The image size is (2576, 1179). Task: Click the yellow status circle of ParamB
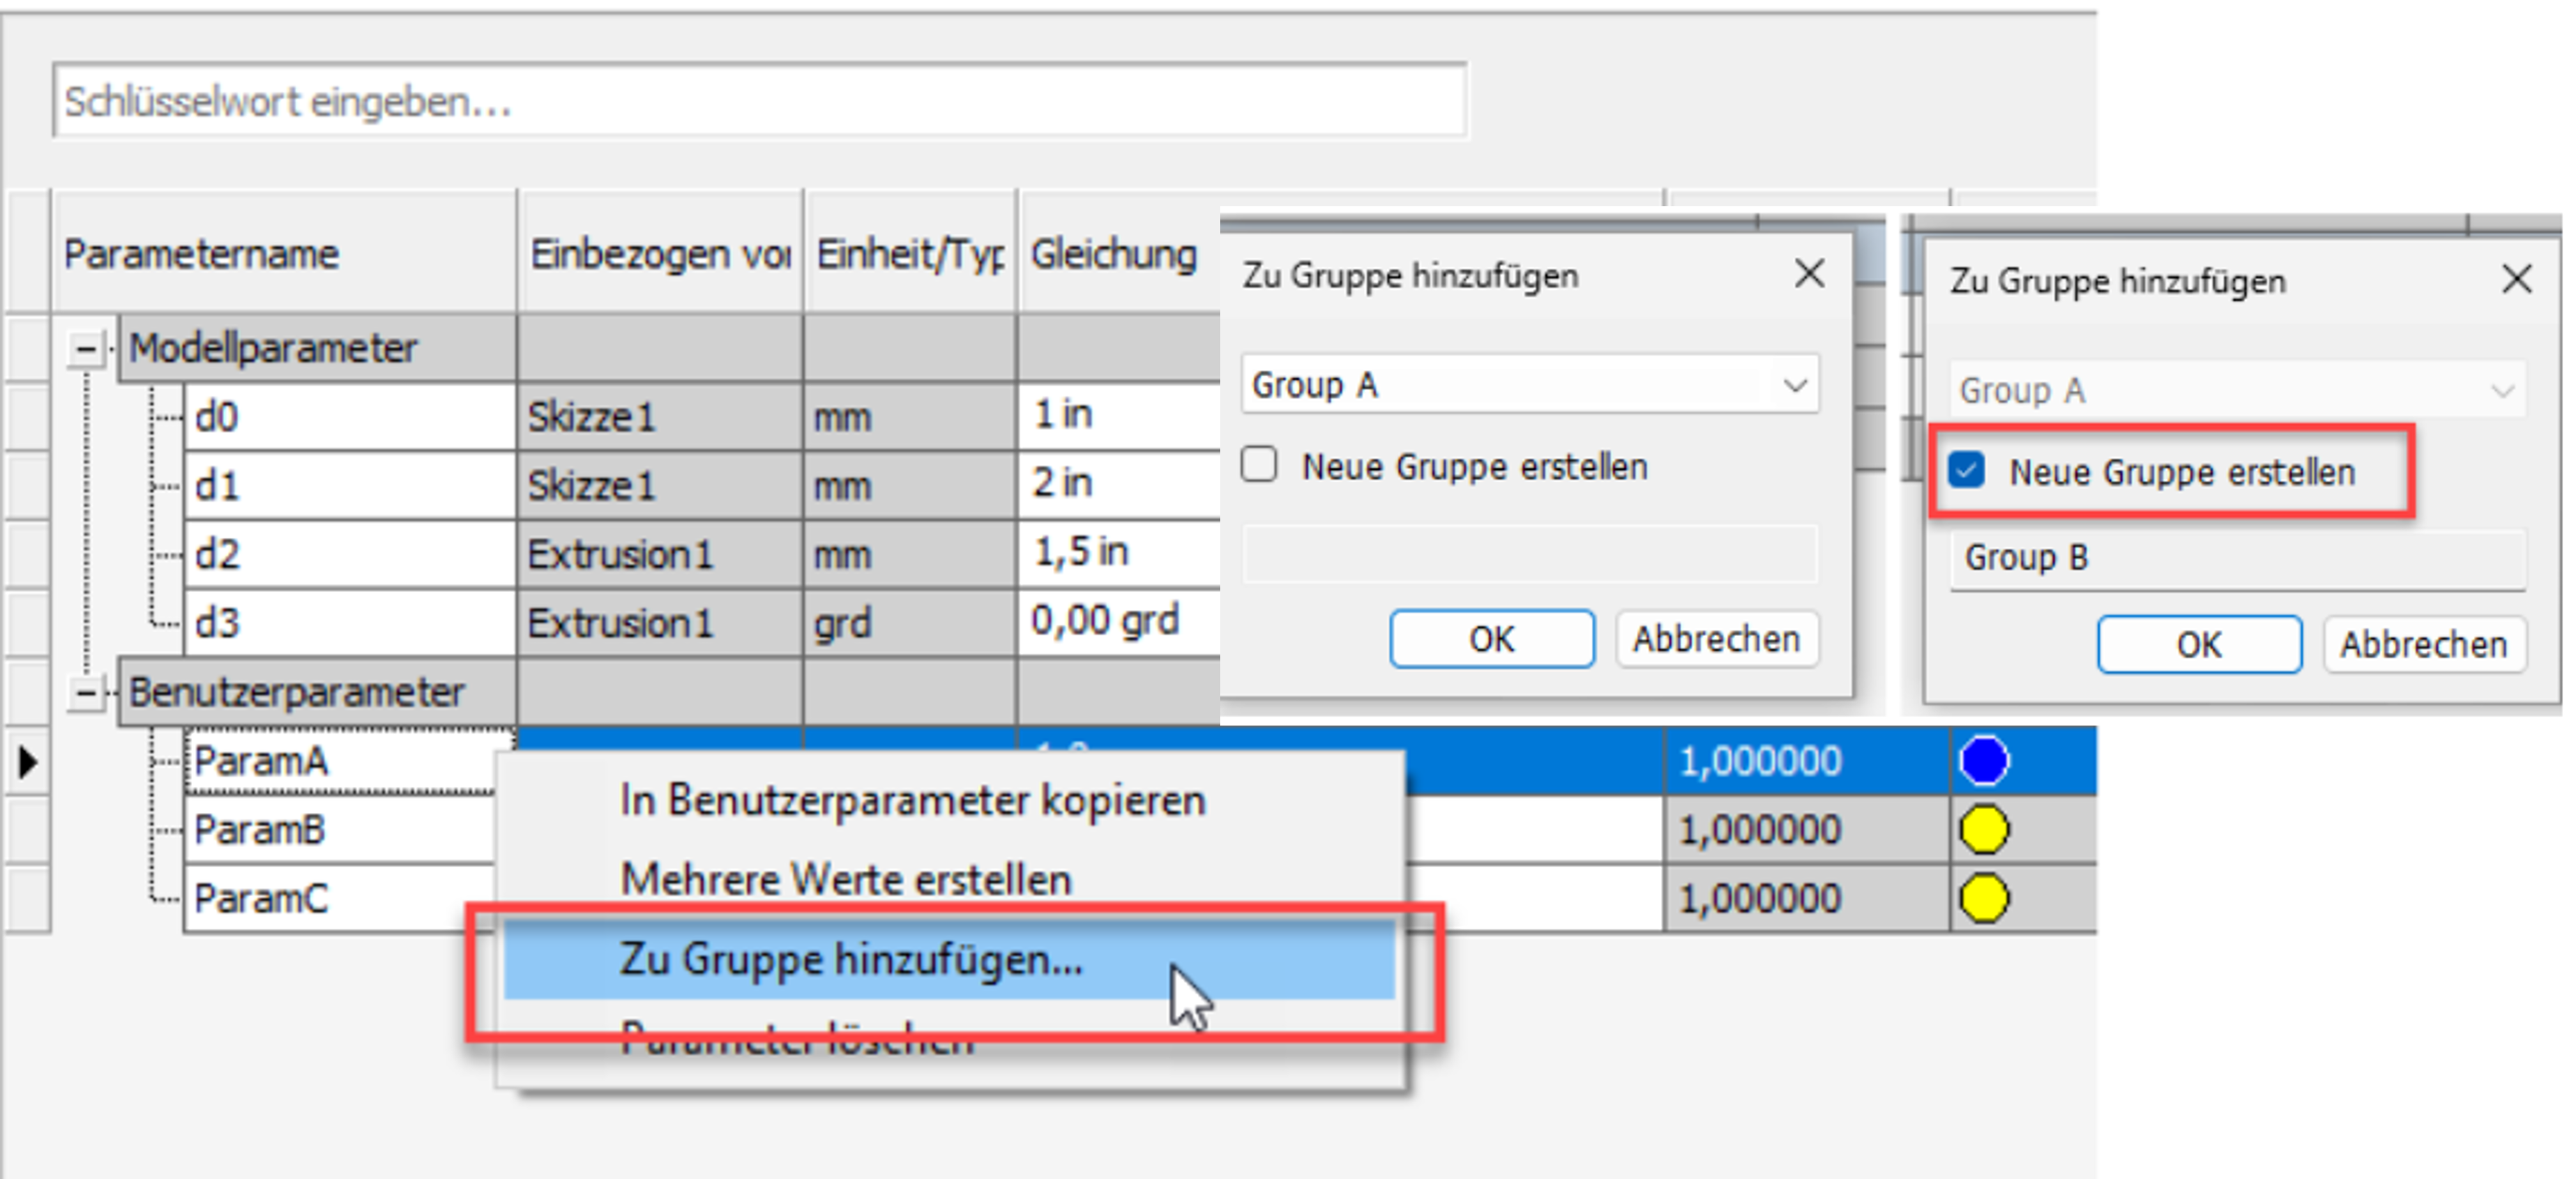1985,830
